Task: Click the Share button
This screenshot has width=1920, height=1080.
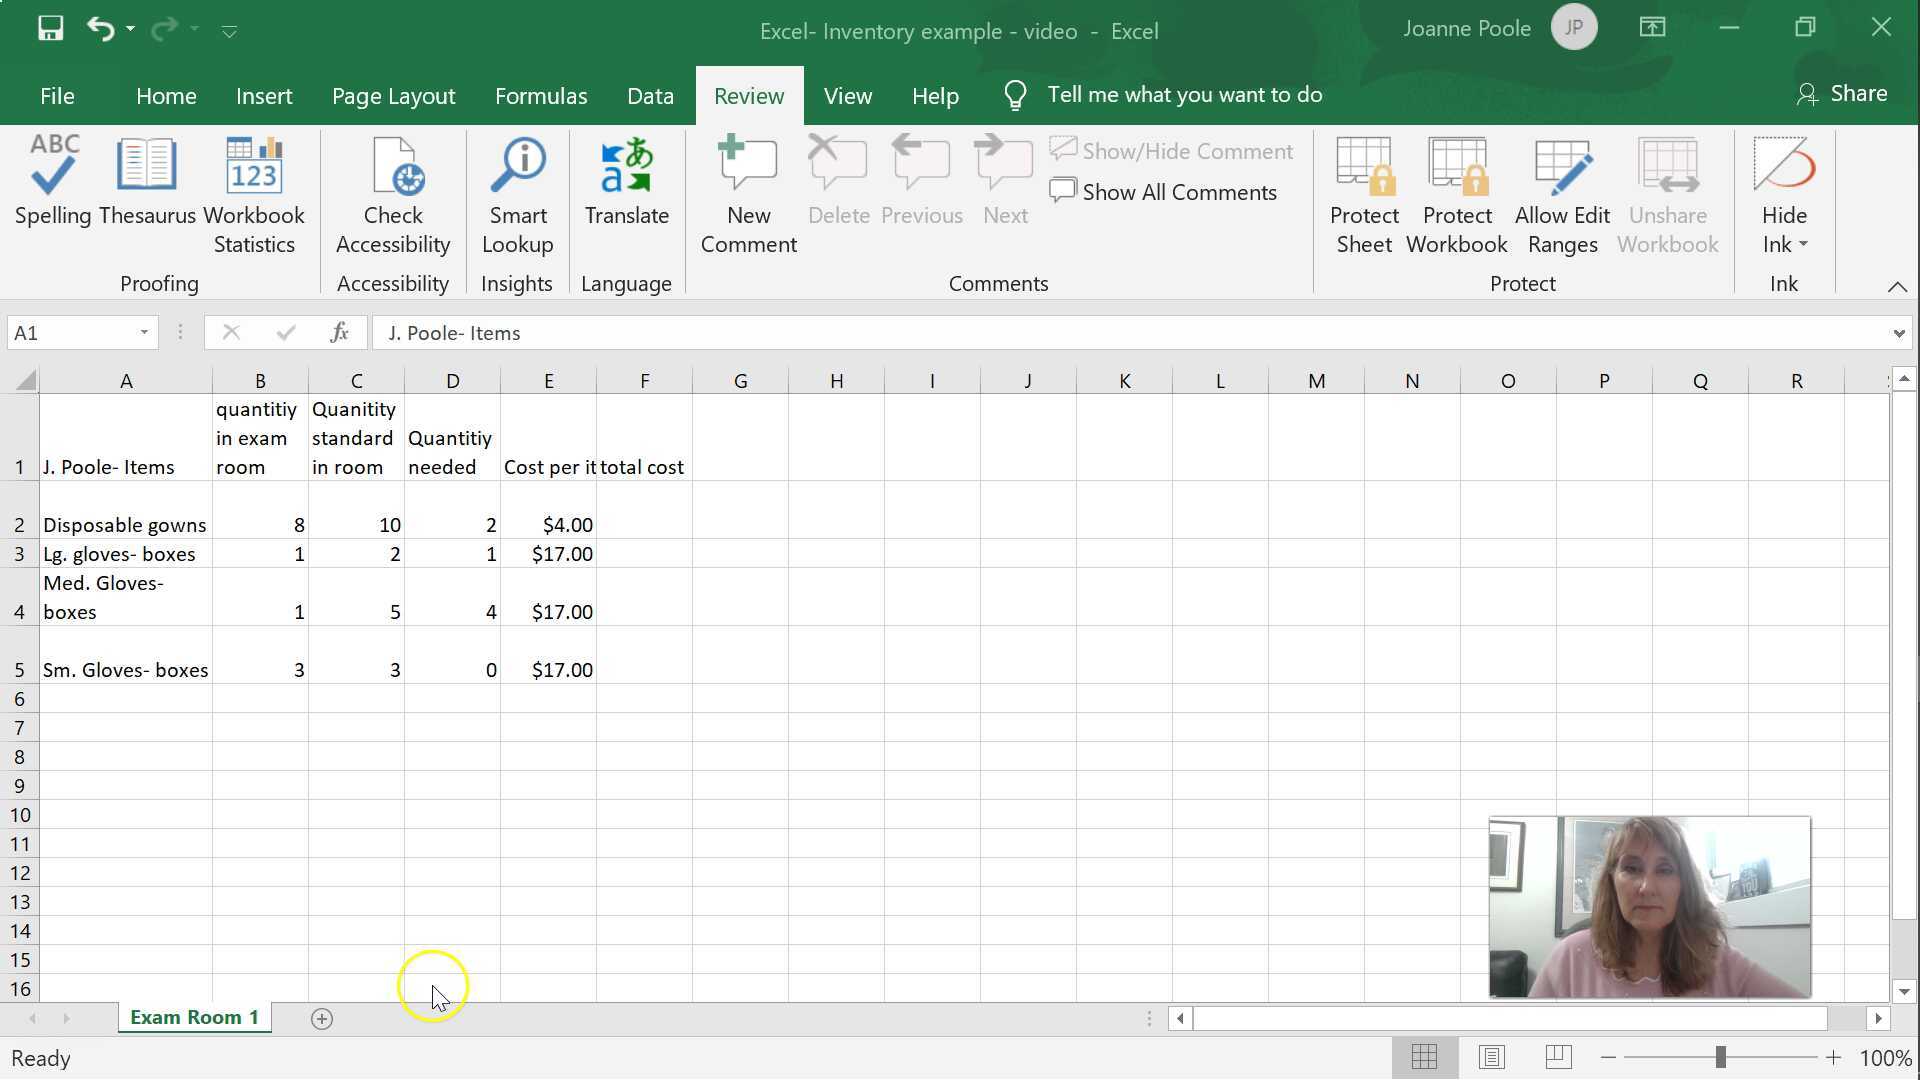Action: [x=1843, y=93]
